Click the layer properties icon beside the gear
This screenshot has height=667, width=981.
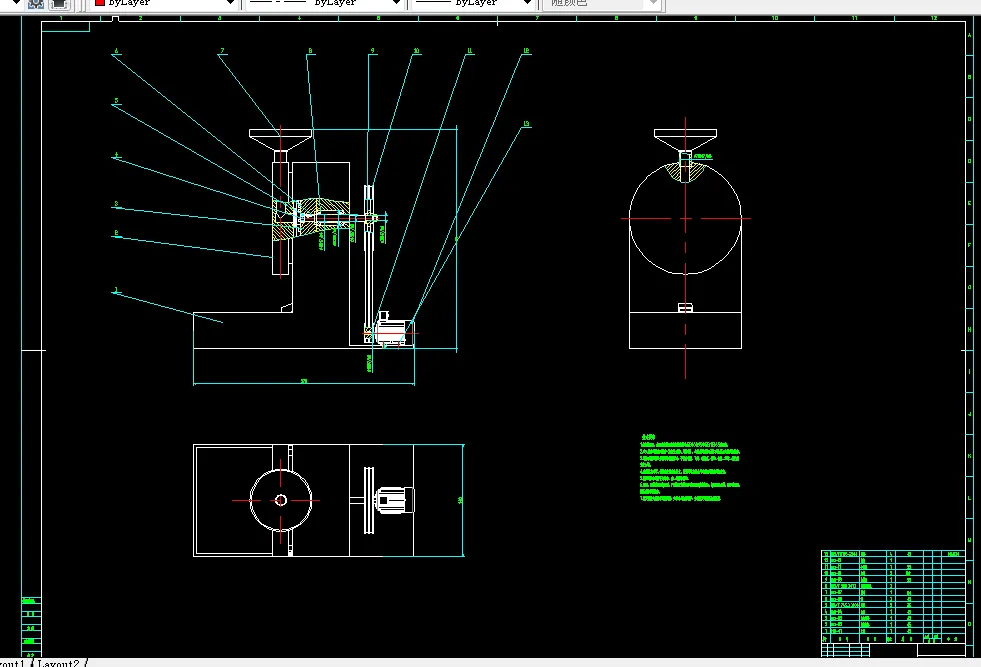(59, 4)
